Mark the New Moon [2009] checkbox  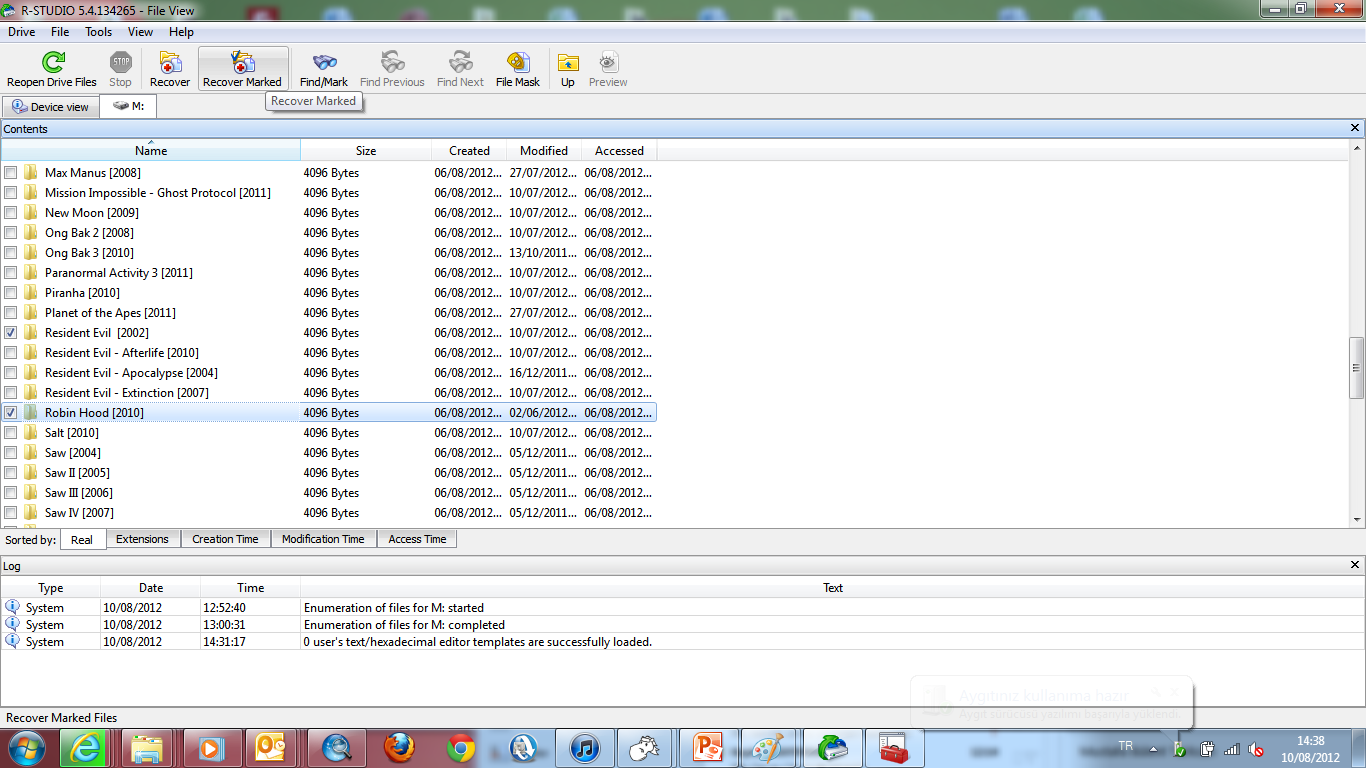(11, 212)
